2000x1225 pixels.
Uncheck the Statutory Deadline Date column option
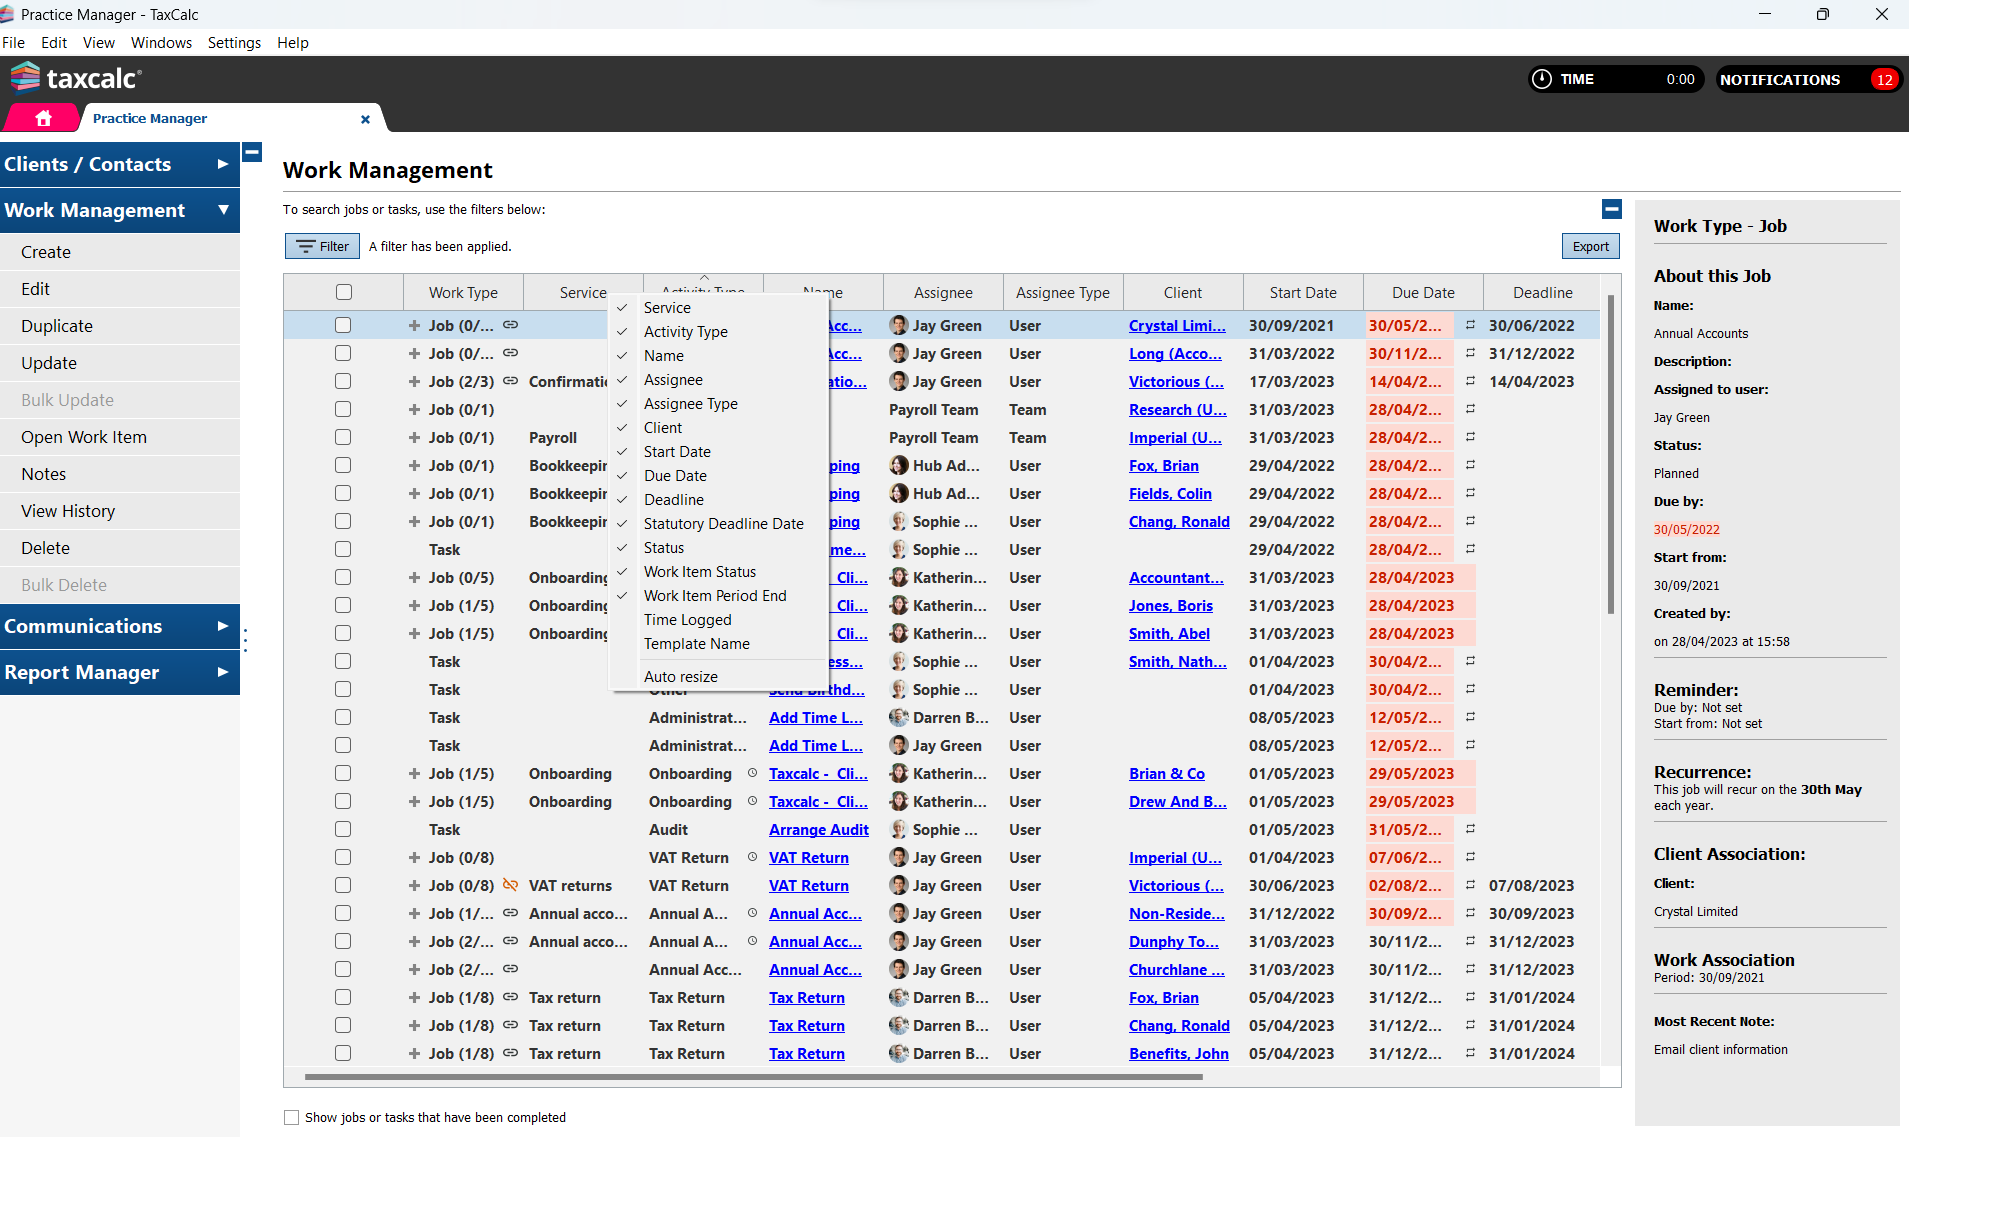(723, 524)
